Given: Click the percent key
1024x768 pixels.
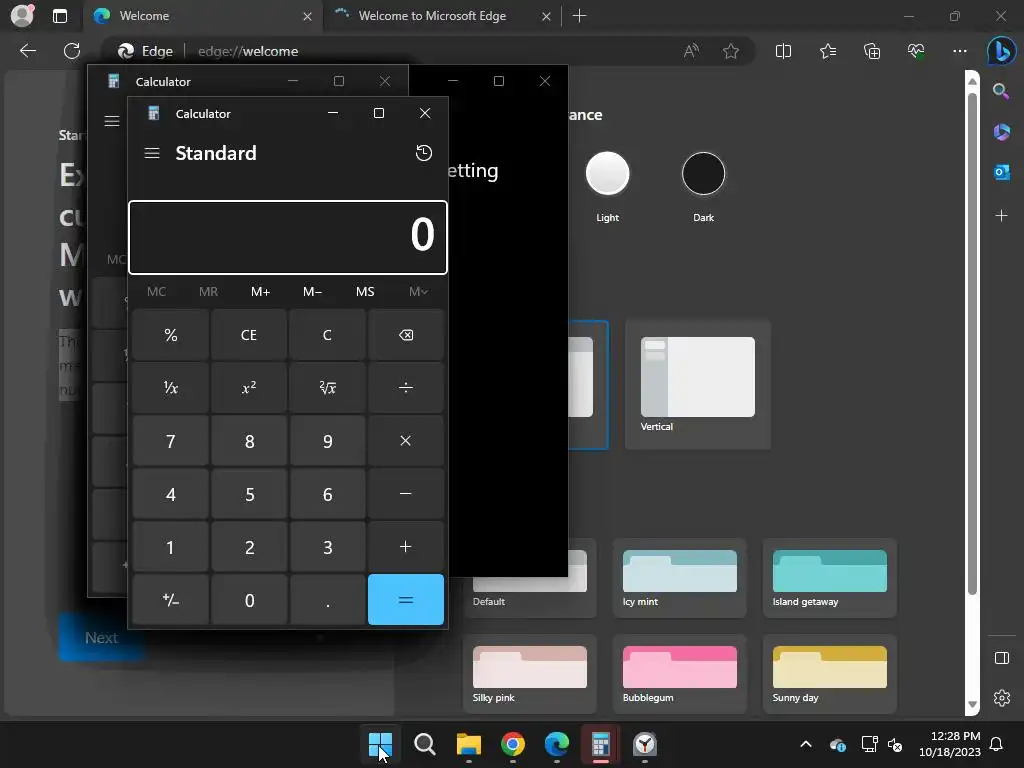Looking at the screenshot, I should point(170,335).
